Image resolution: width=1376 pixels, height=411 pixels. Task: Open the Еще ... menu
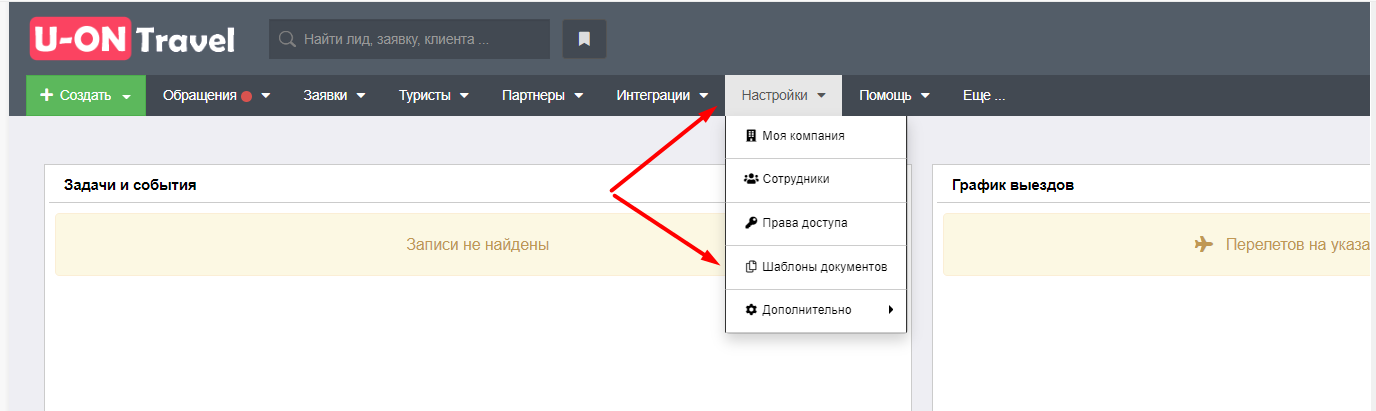[984, 96]
